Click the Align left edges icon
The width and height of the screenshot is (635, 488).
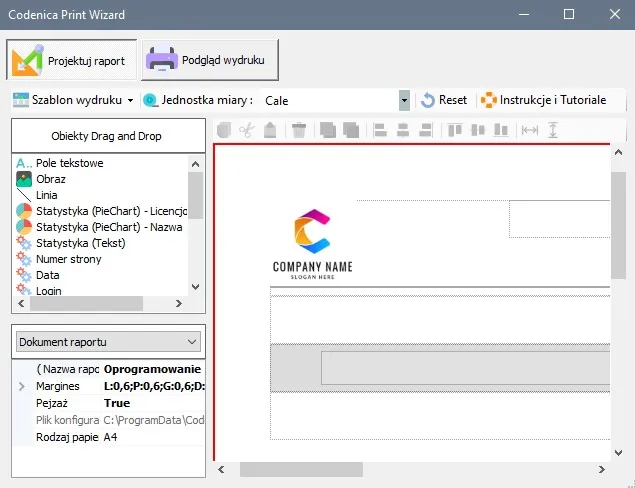[380, 130]
